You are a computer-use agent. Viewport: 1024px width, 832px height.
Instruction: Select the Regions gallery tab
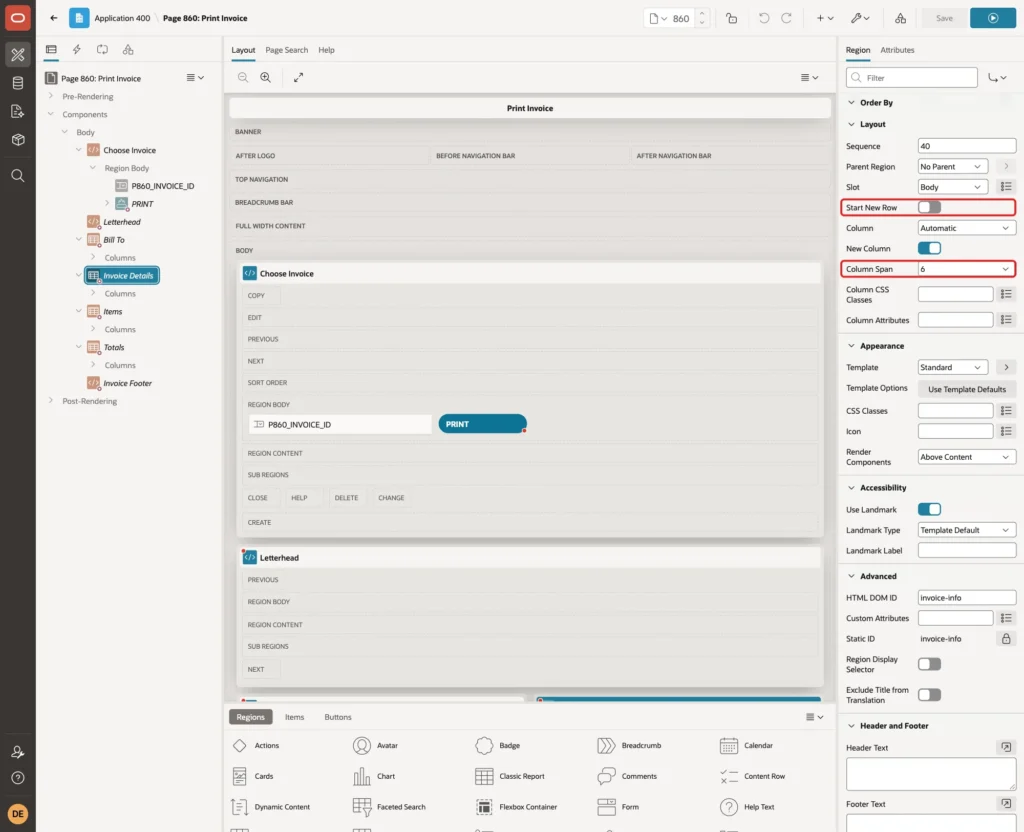251,717
